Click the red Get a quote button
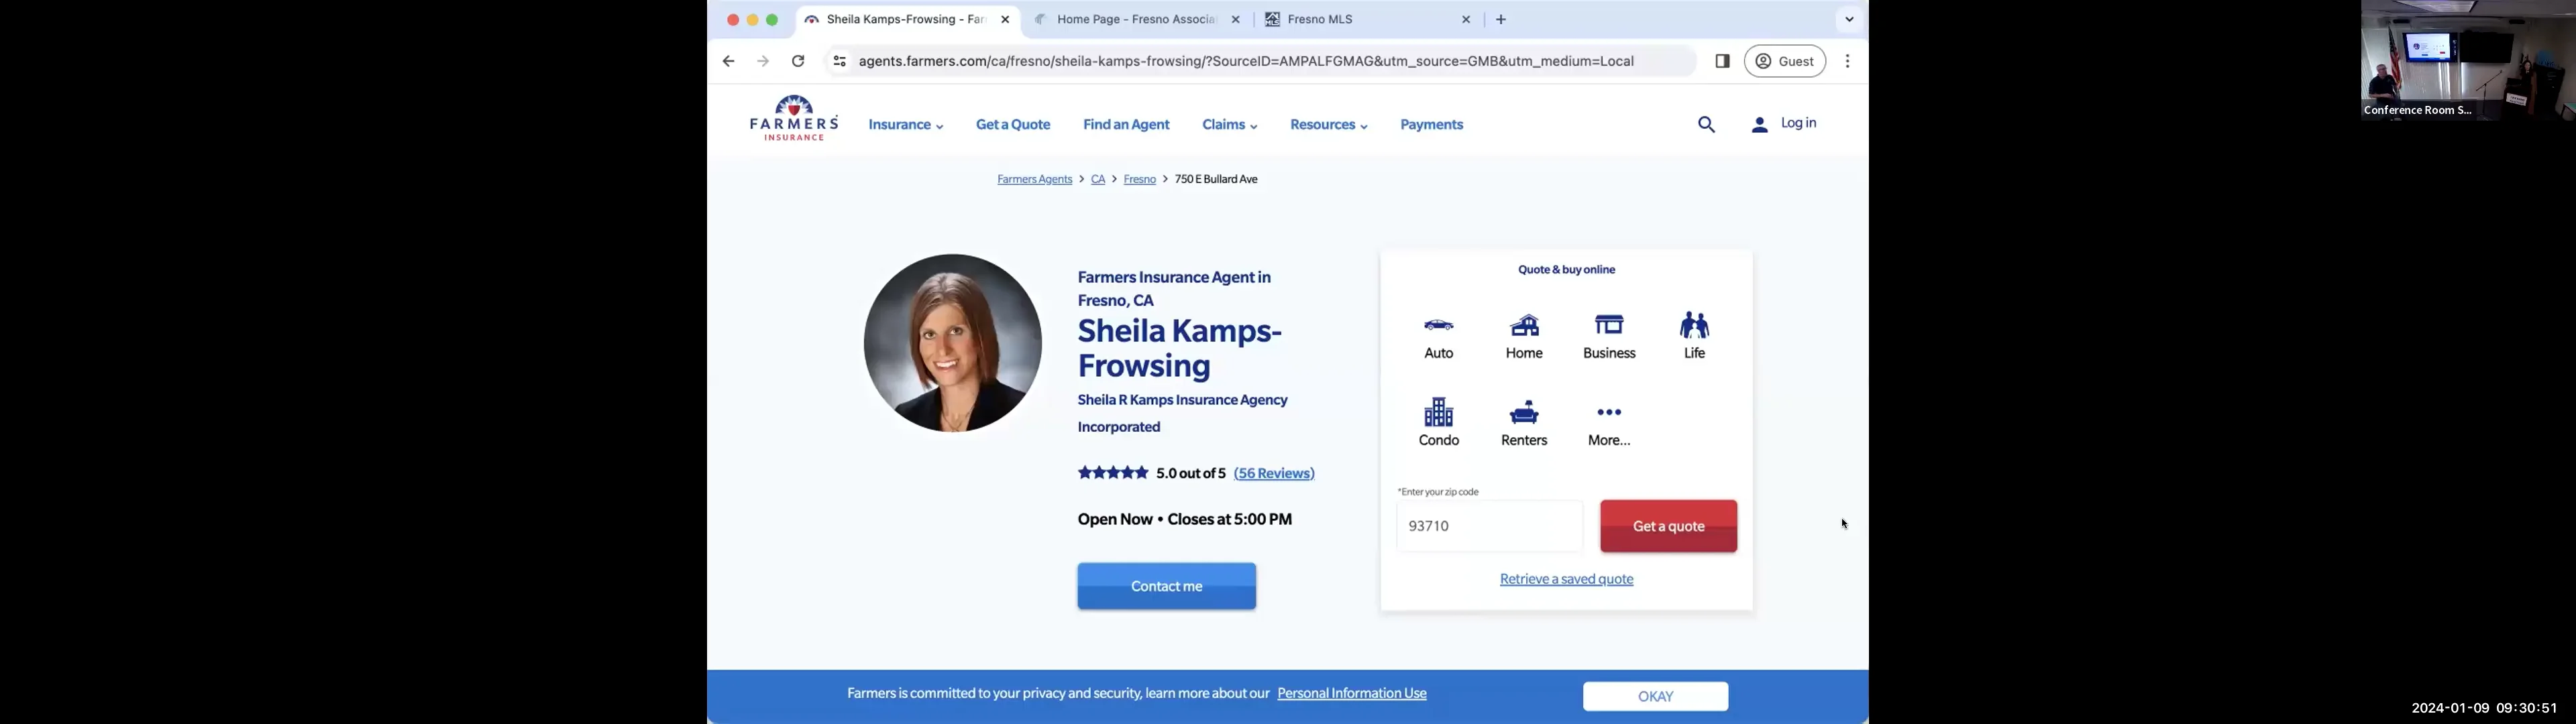Screen dimensions: 2576x724 coord(1668,526)
